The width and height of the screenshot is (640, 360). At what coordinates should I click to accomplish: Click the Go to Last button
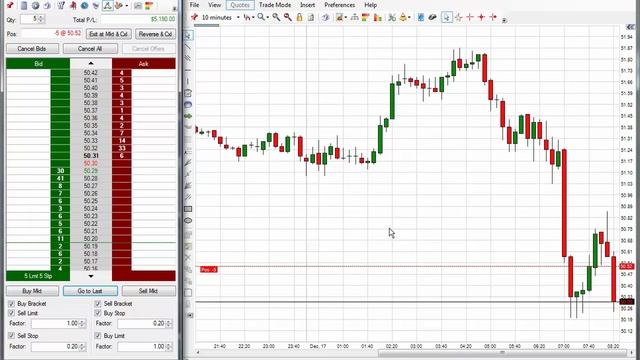(x=90, y=291)
